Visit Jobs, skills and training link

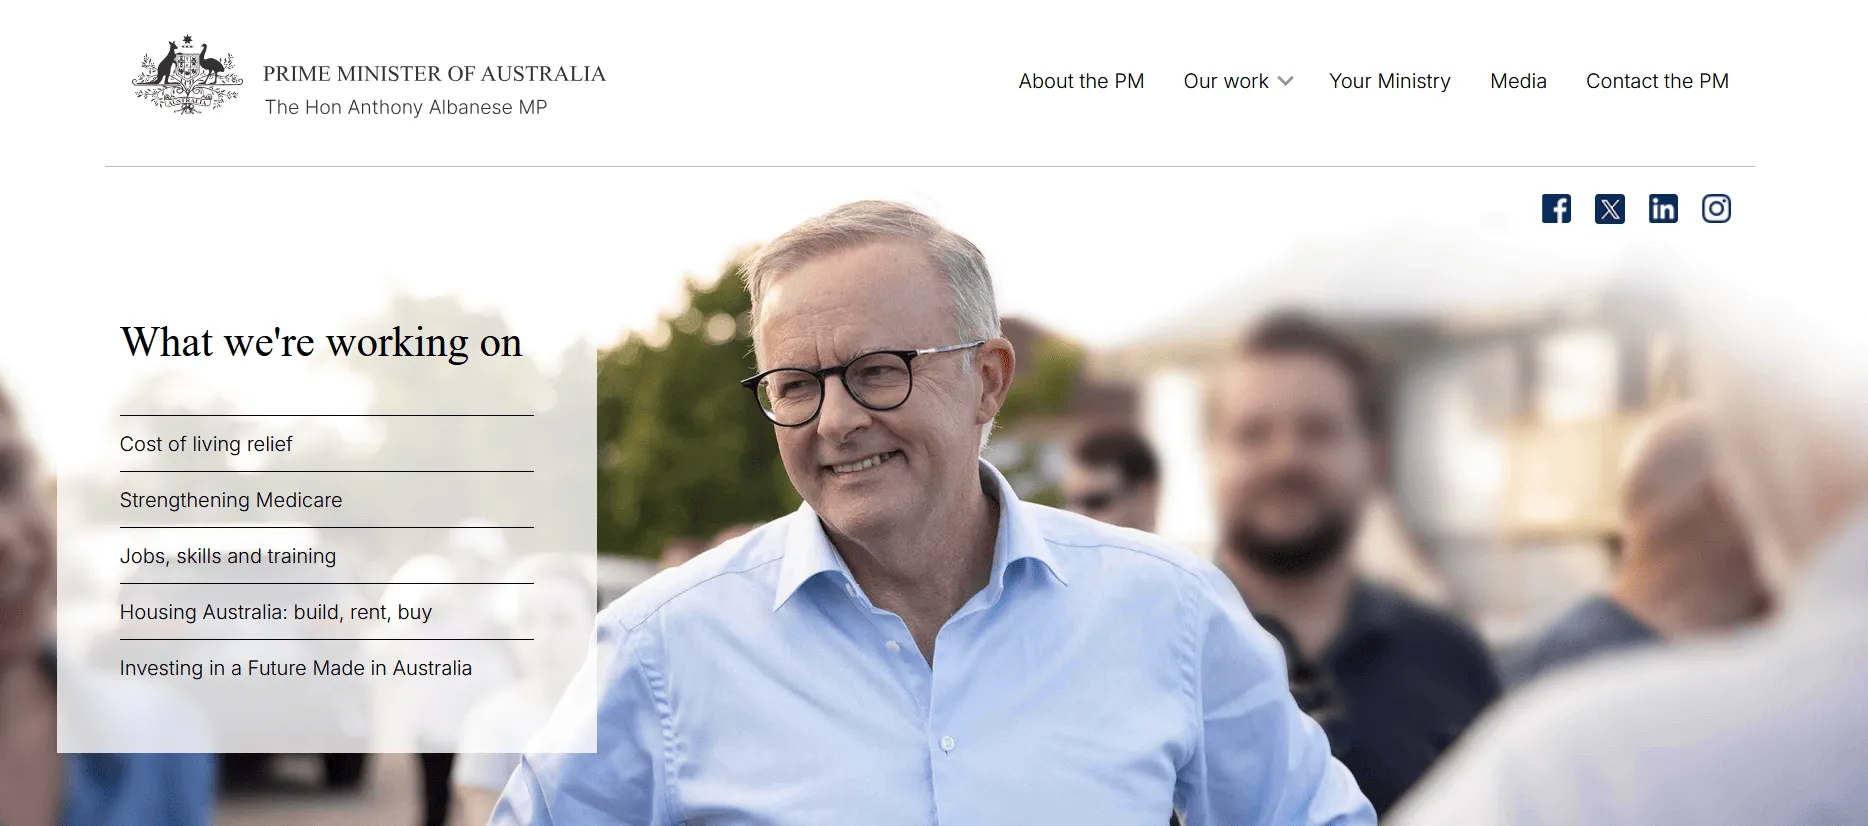click(x=228, y=556)
